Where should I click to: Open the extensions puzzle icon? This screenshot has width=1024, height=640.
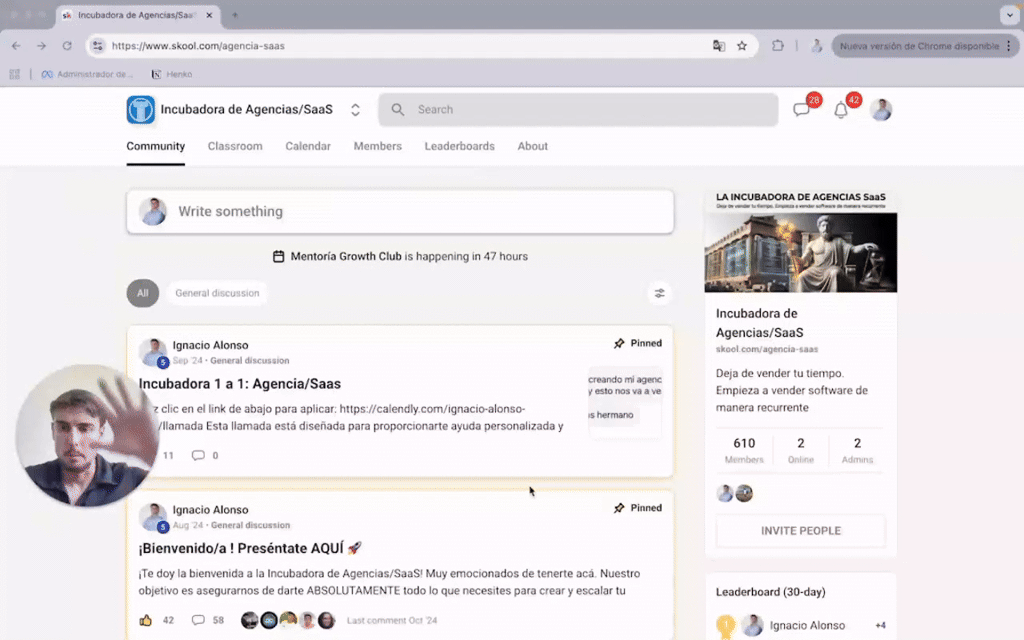[777, 46]
